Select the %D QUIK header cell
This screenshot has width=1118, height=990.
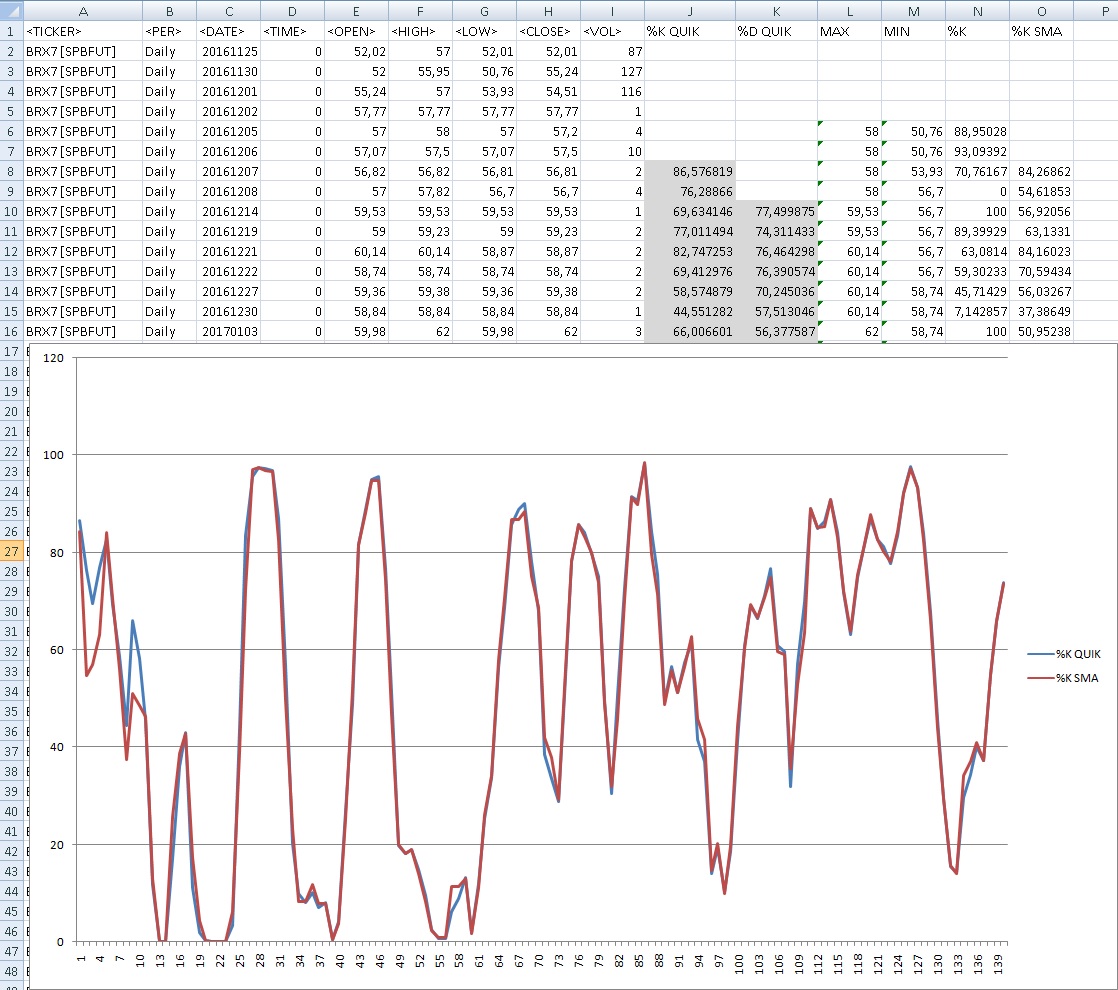tap(776, 31)
